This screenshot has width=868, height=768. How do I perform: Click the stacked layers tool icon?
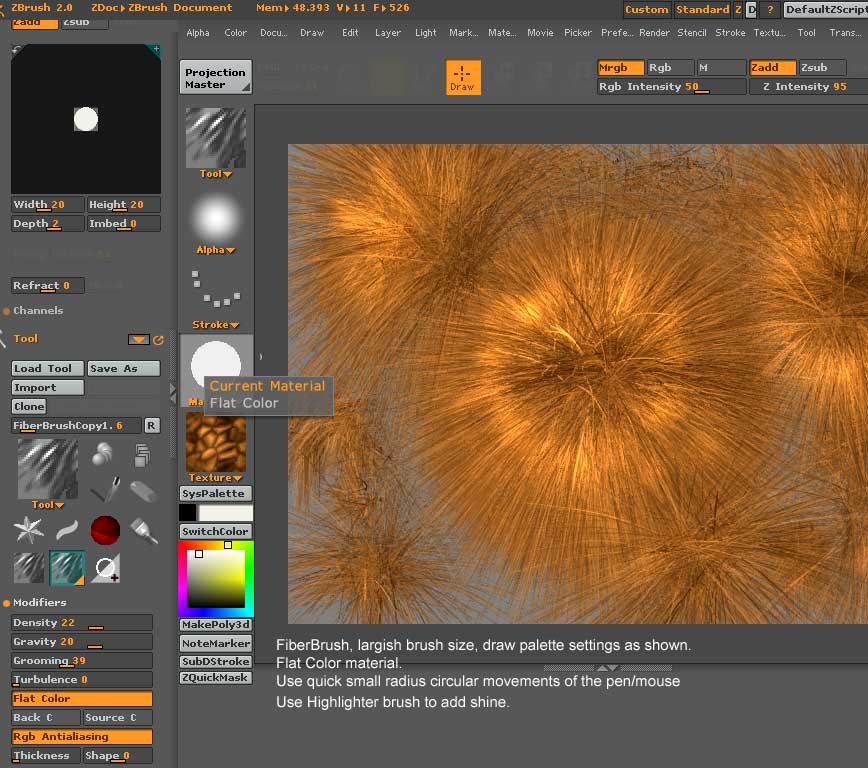point(142,456)
